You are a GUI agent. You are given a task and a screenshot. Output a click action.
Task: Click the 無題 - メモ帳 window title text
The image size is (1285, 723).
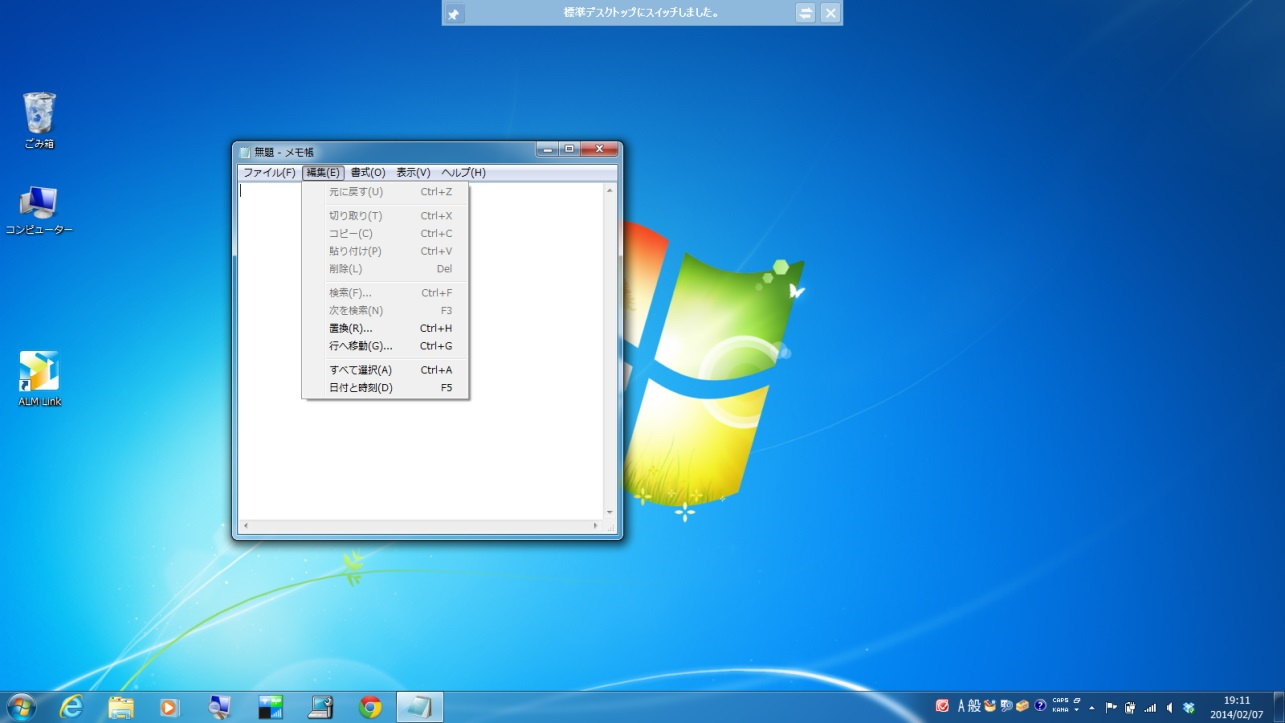(284, 153)
